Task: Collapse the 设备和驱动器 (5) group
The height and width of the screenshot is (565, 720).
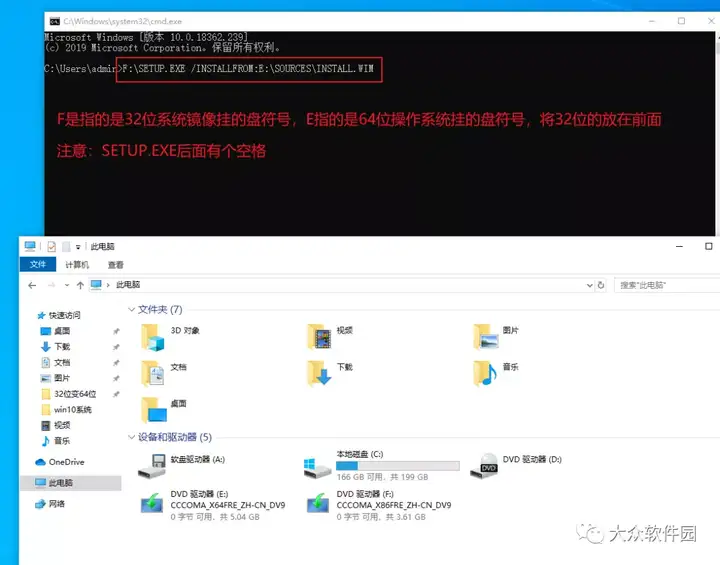Action: click(x=131, y=437)
